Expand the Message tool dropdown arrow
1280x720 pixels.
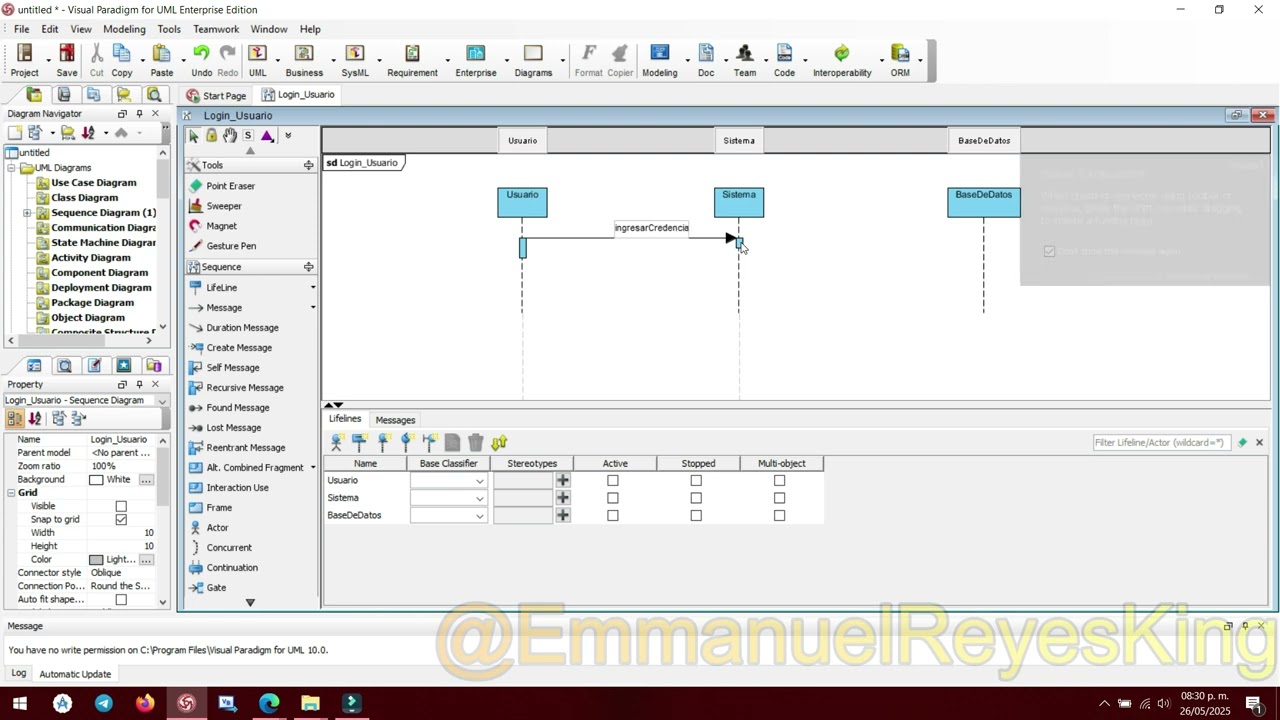point(313,308)
